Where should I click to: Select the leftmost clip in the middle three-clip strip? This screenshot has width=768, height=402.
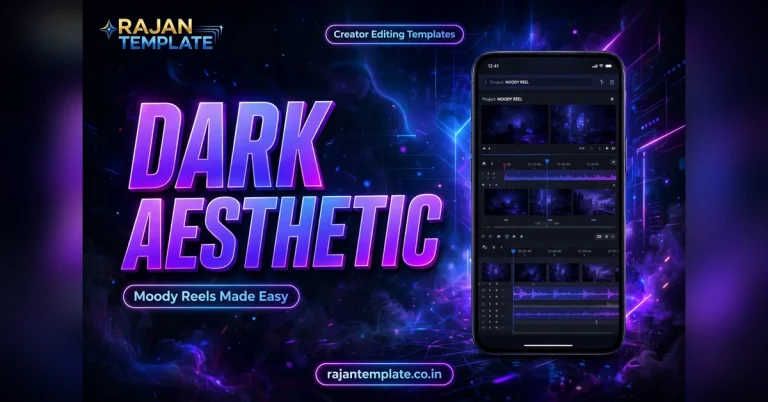[x=506, y=202]
